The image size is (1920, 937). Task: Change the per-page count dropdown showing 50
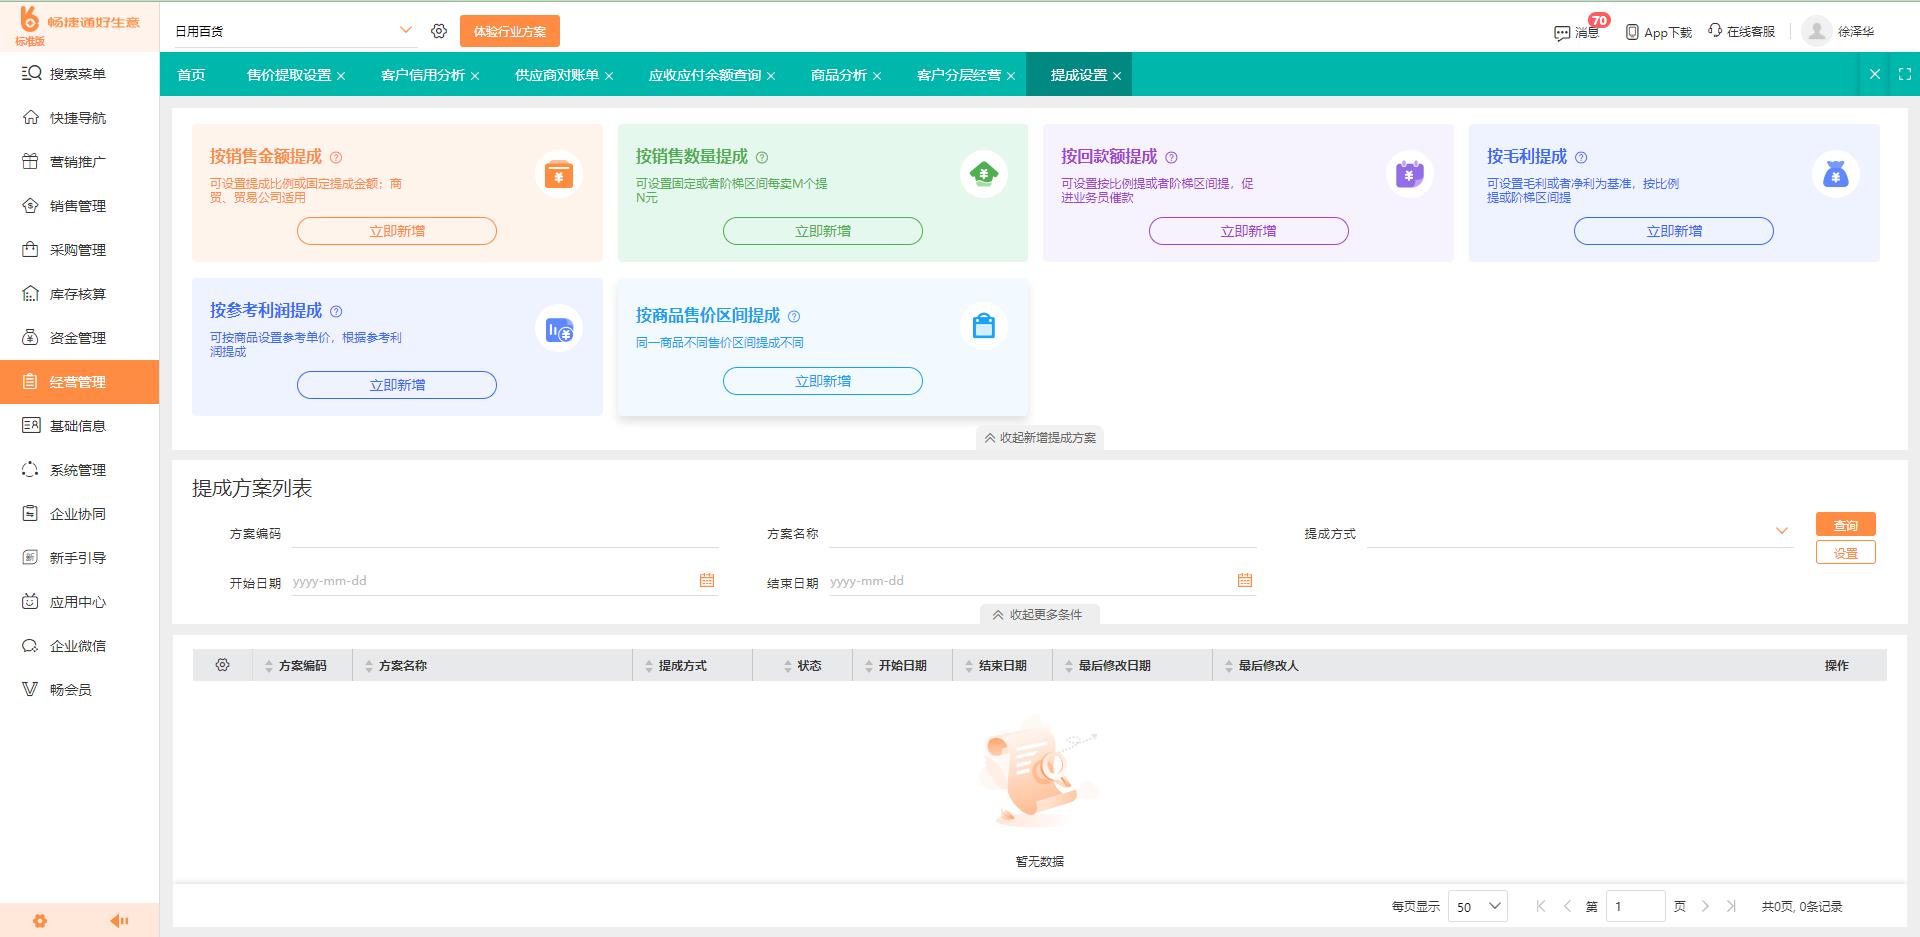tap(1478, 905)
